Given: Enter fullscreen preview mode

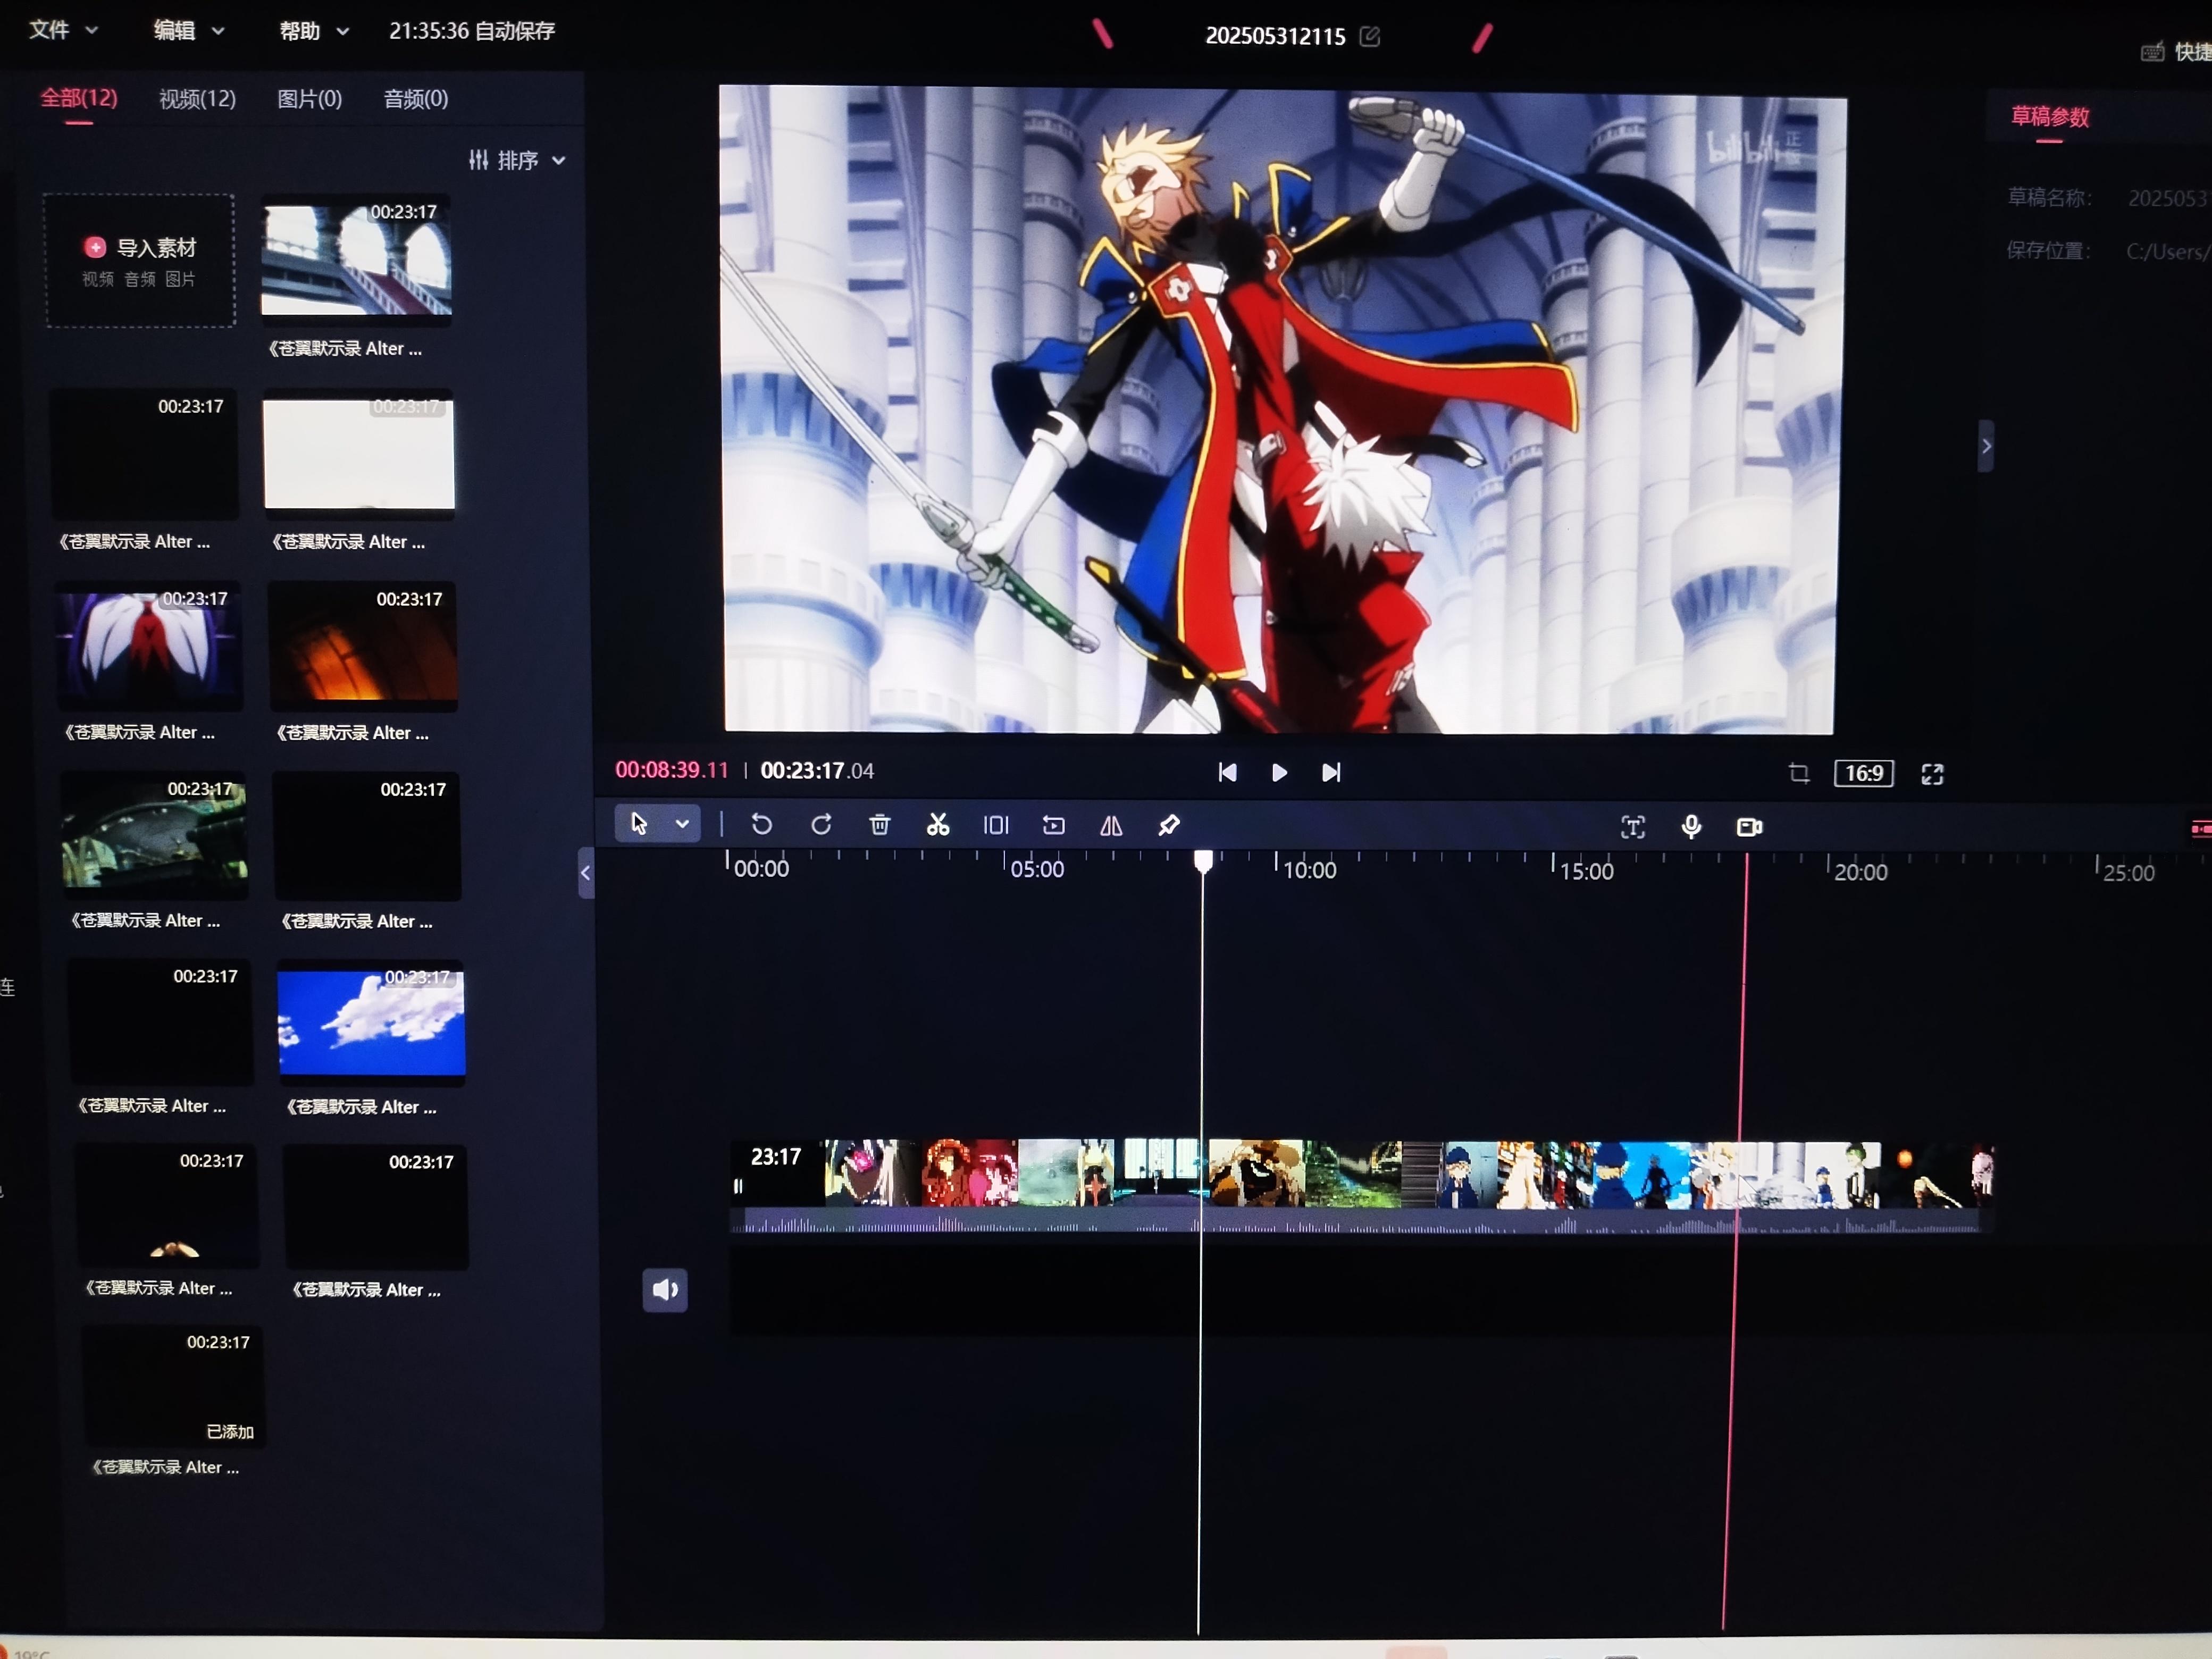Looking at the screenshot, I should [1933, 774].
